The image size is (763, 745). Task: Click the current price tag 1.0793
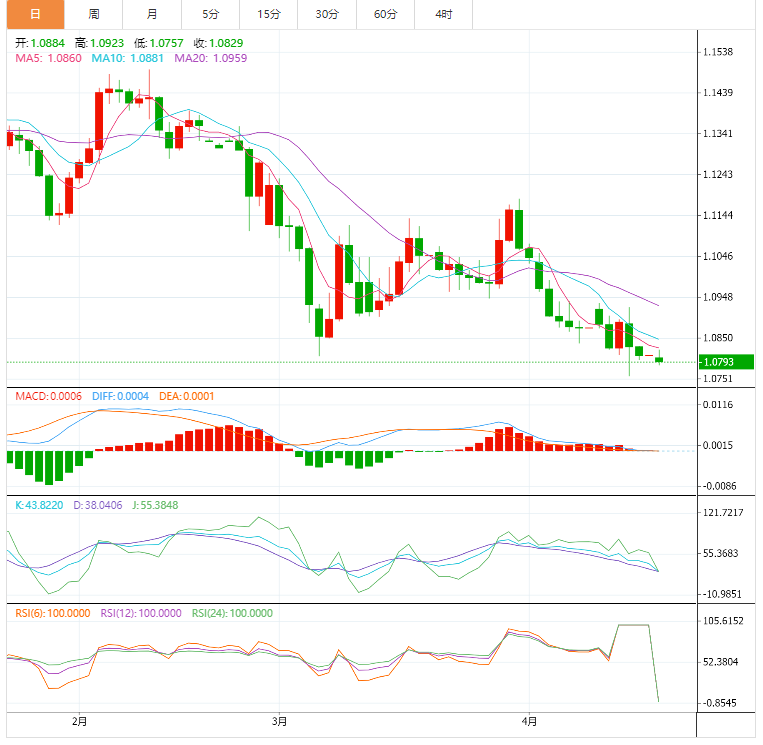726,362
